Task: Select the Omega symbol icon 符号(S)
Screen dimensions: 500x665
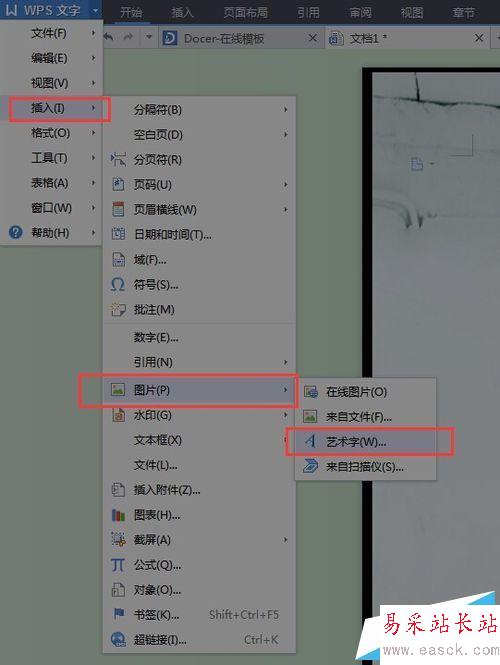Action: (x=117, y=285)
